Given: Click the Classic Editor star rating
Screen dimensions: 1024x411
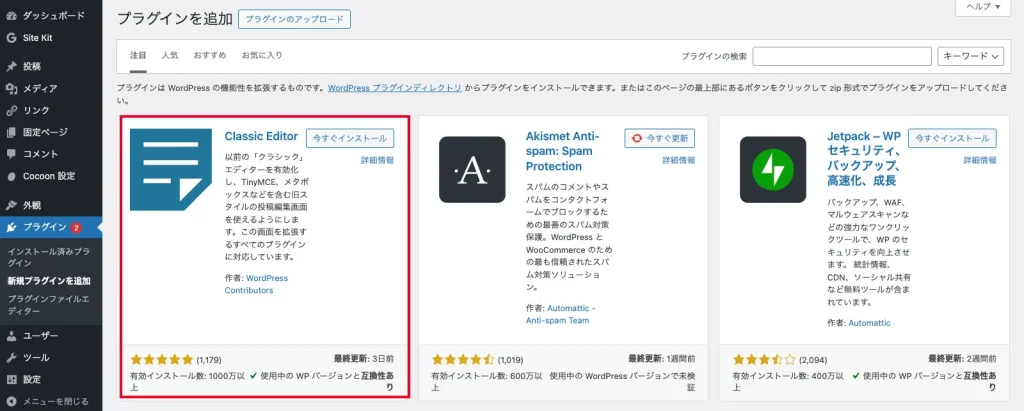Looking at the screenshot, I should (162, 359).
